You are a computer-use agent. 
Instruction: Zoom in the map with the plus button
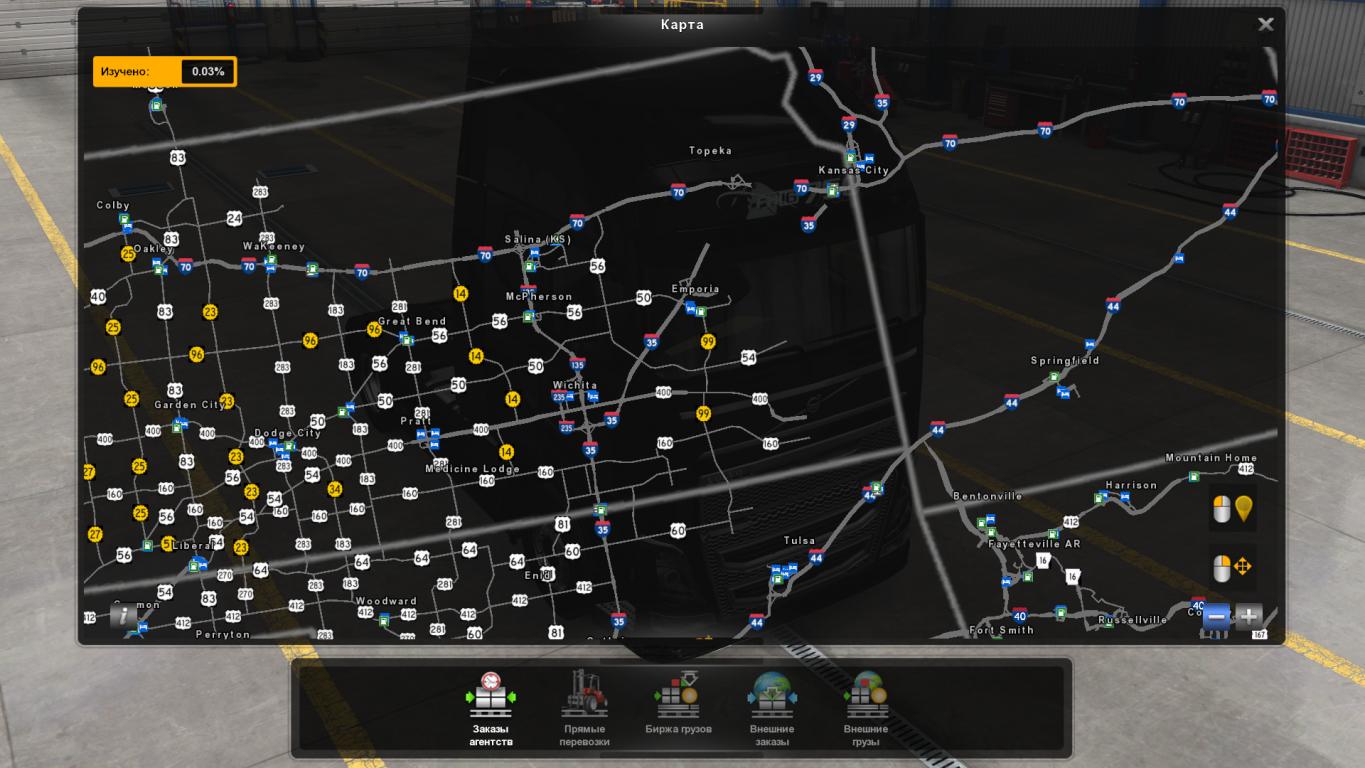pyautogui.click(x=1249, y=616)
